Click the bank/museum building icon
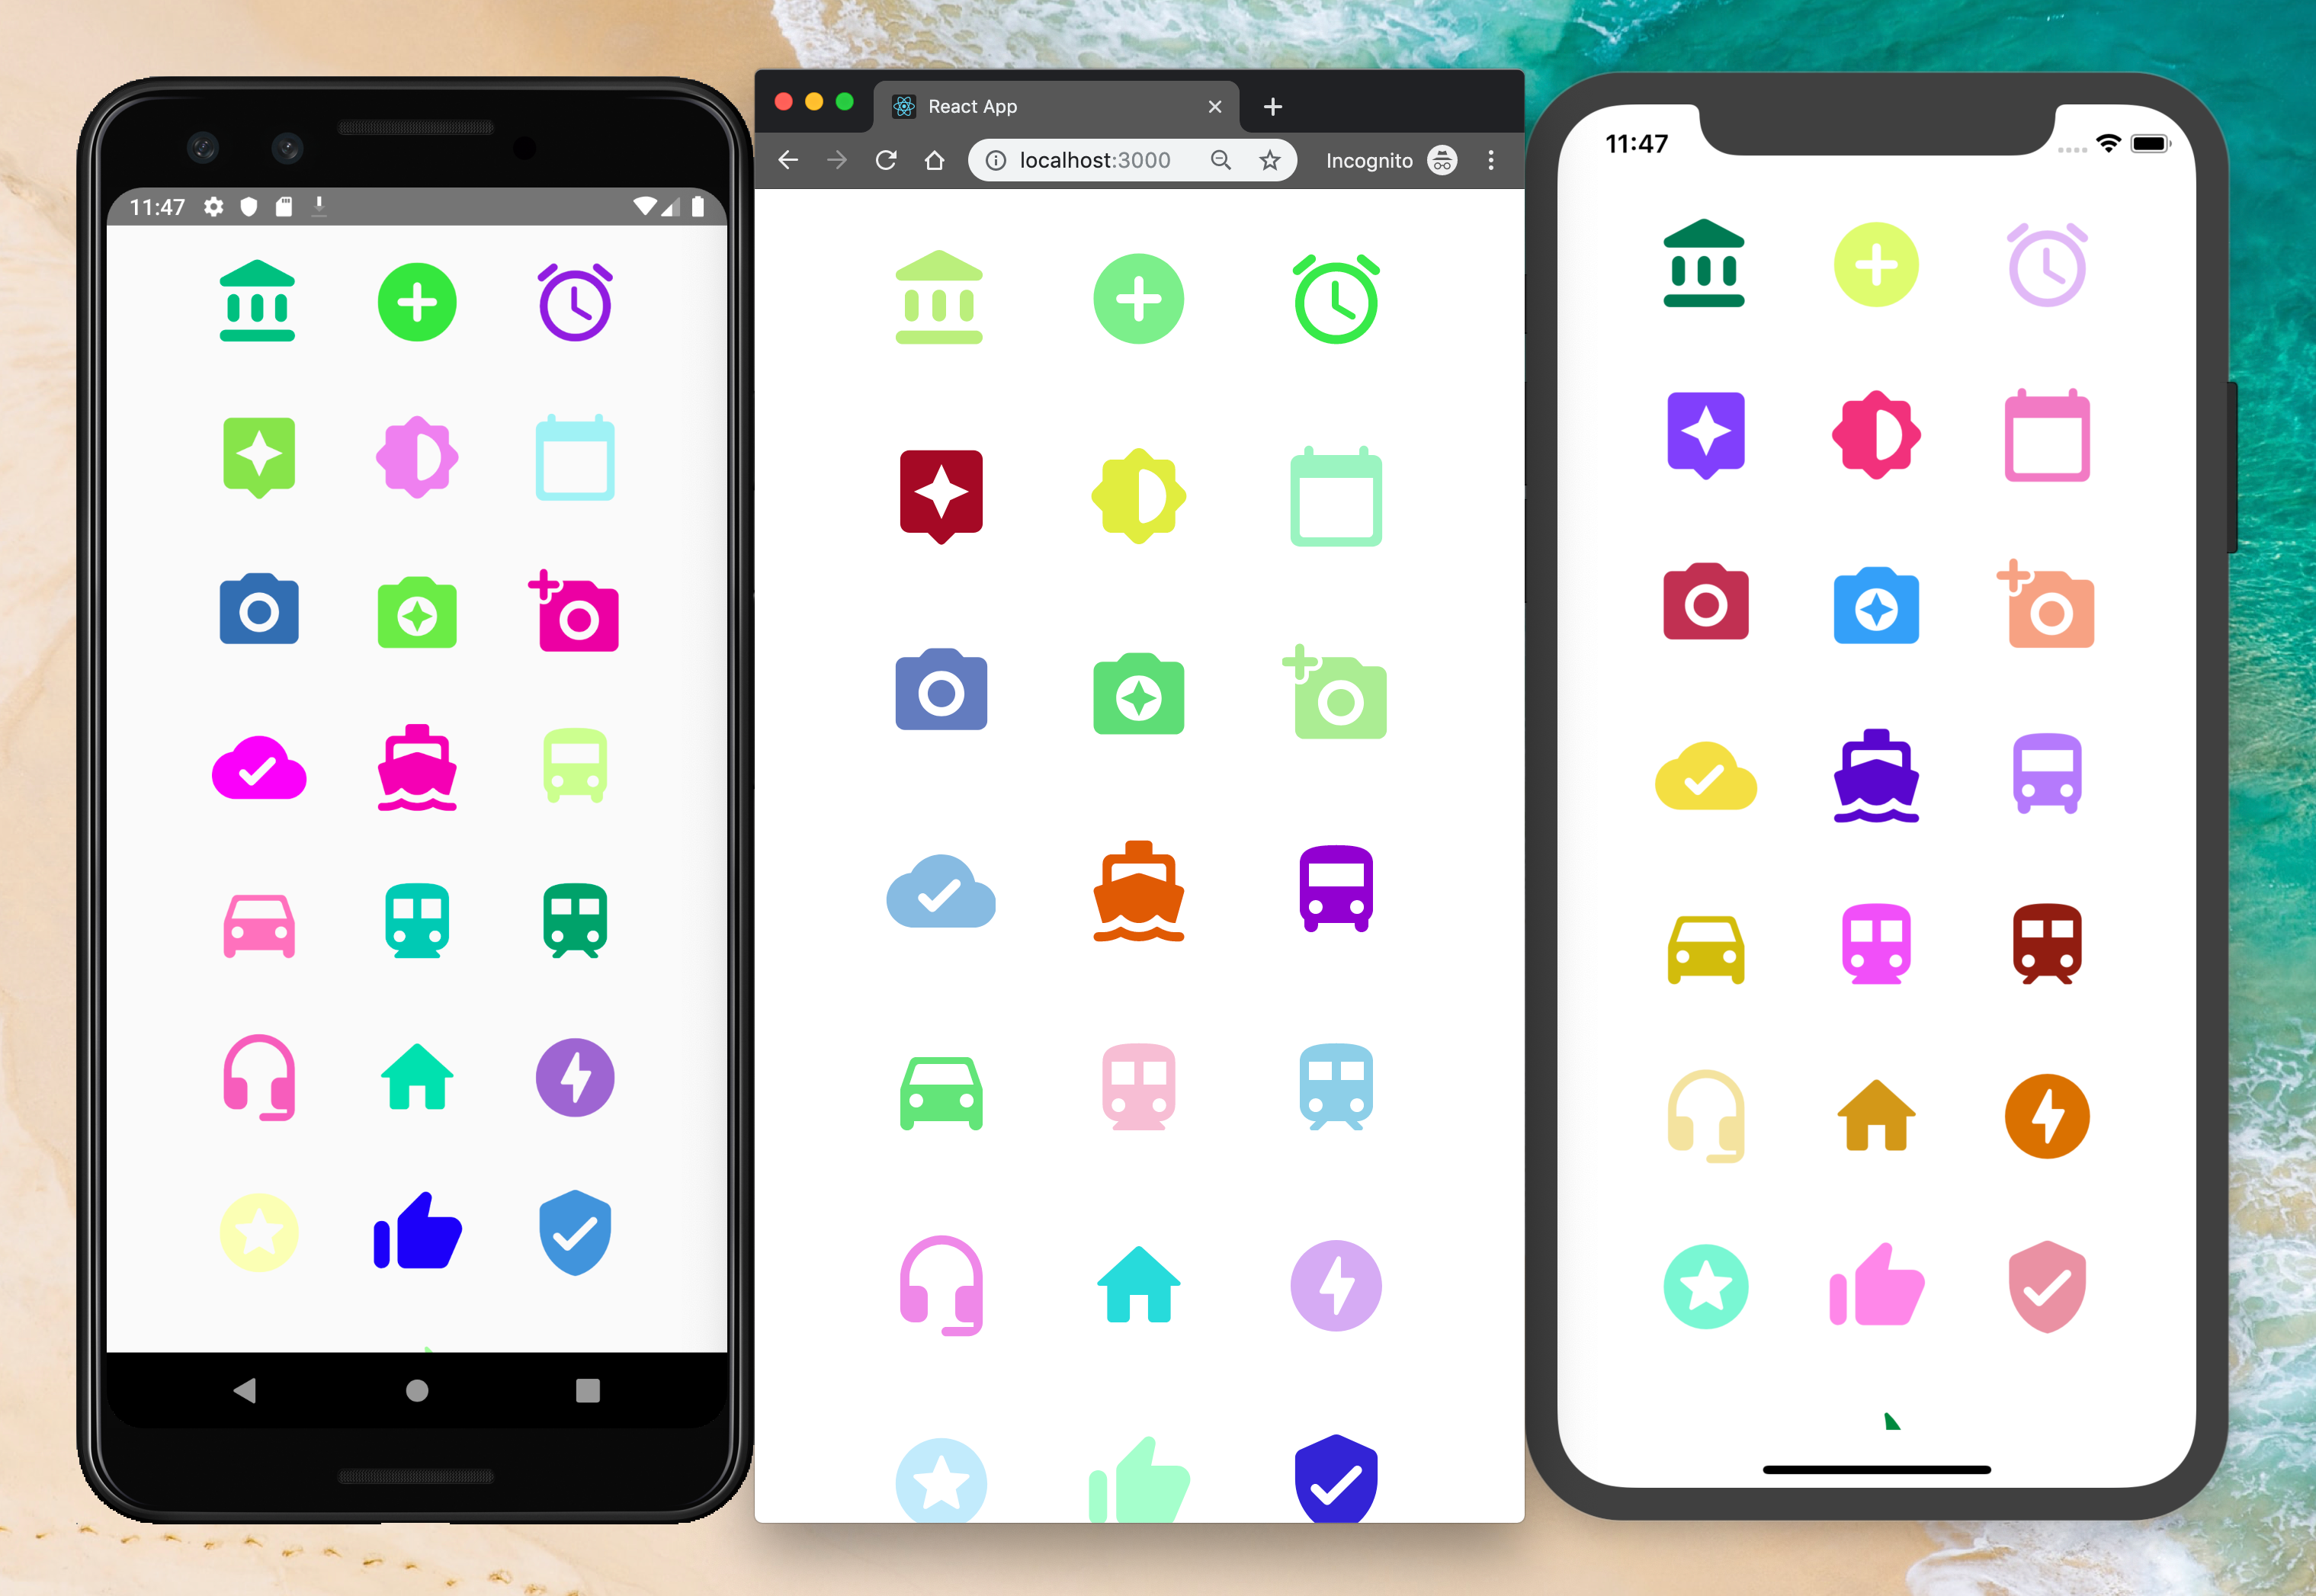This screenshot has width=2316, height=1596. click(x=255, y=299)
